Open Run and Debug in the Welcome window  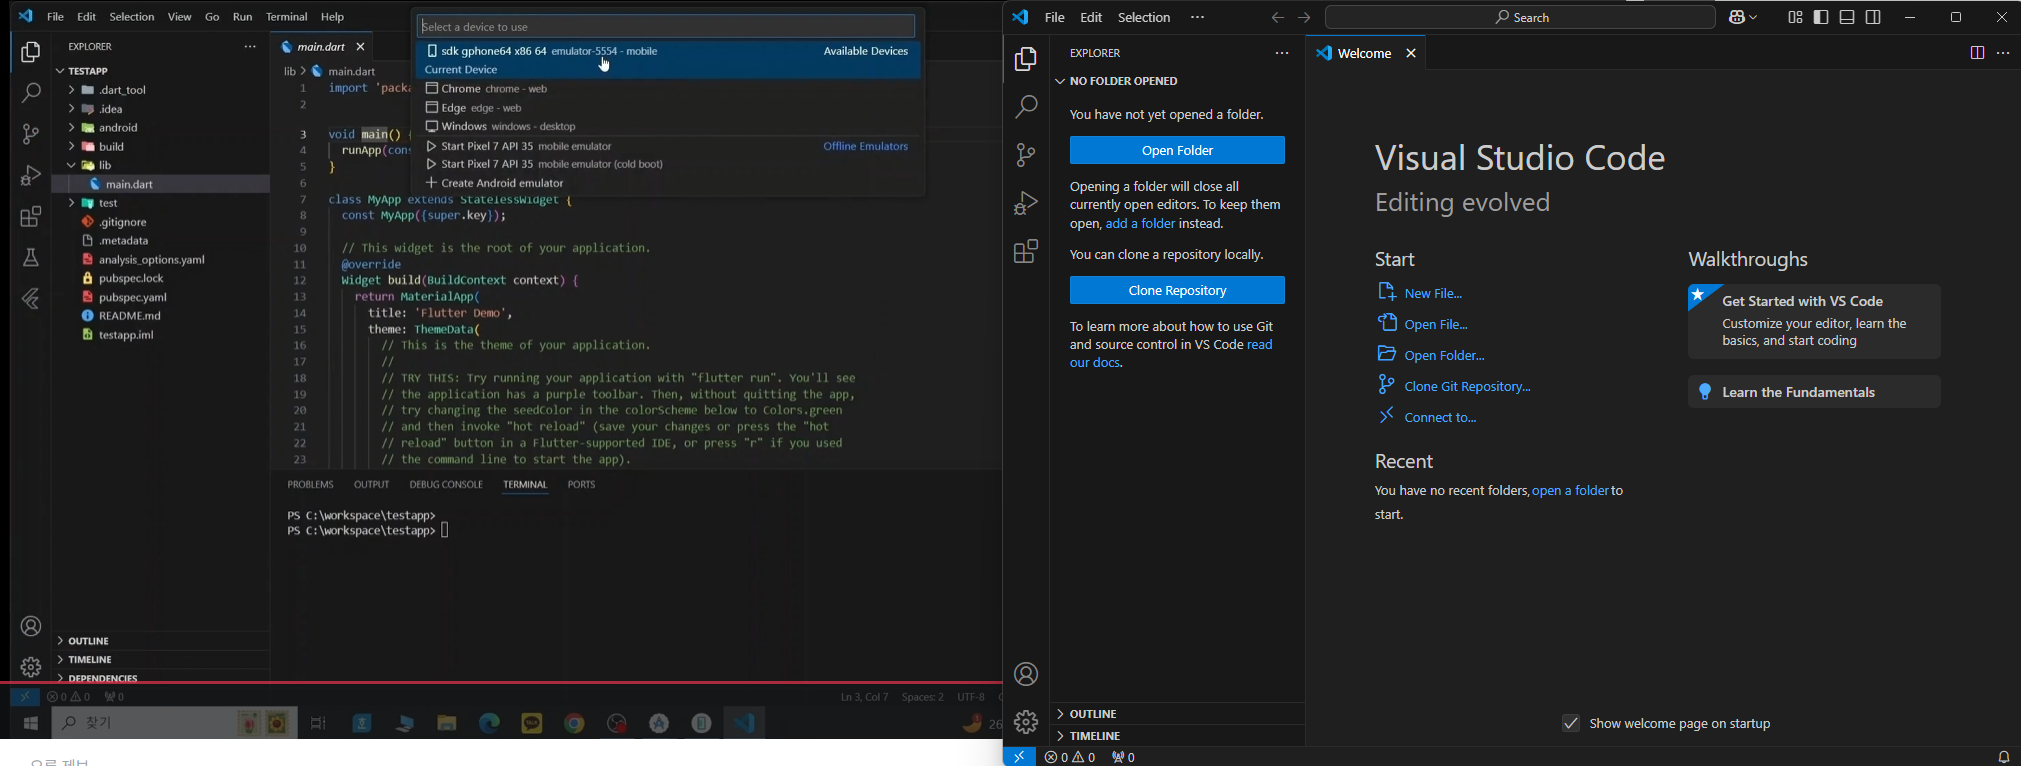click(x=1026, y=203)
